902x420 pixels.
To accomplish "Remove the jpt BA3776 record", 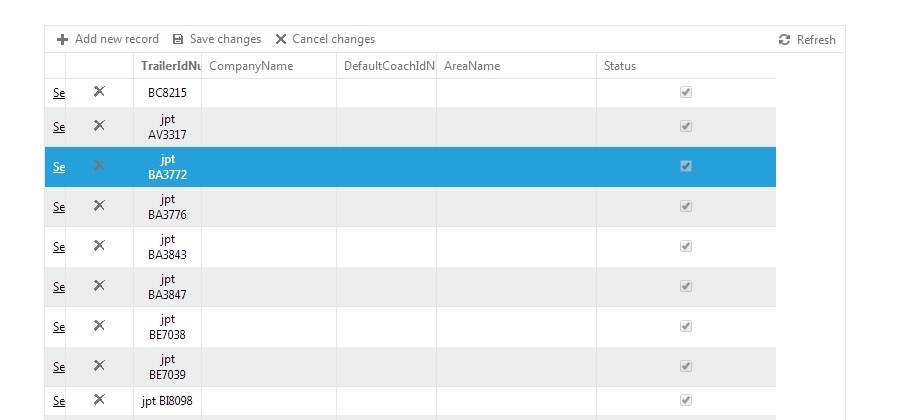I will click(99, 206).
